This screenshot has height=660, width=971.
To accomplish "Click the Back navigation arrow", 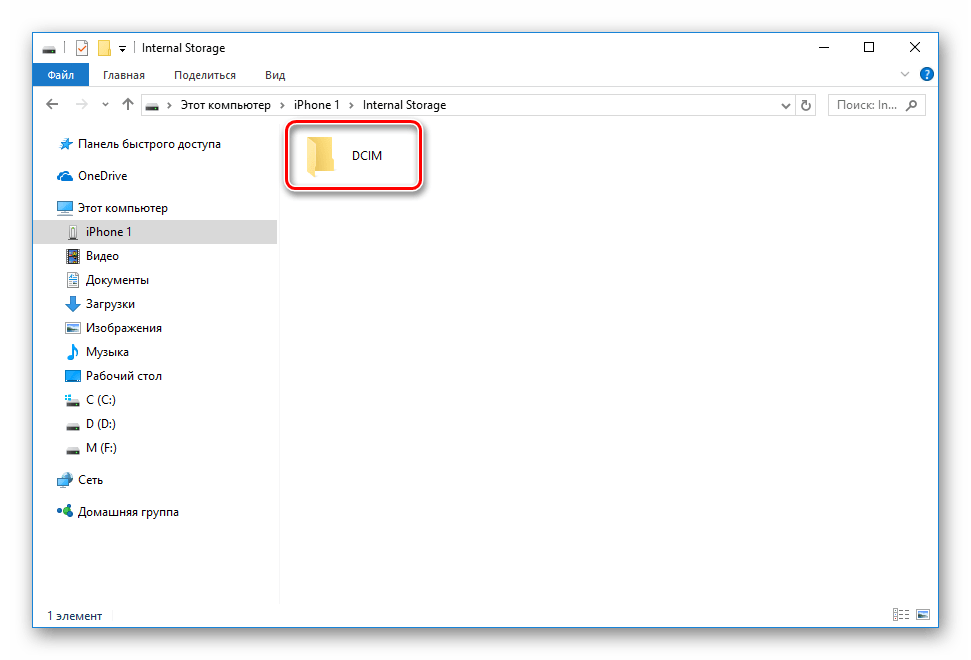I will pos(52,105).
